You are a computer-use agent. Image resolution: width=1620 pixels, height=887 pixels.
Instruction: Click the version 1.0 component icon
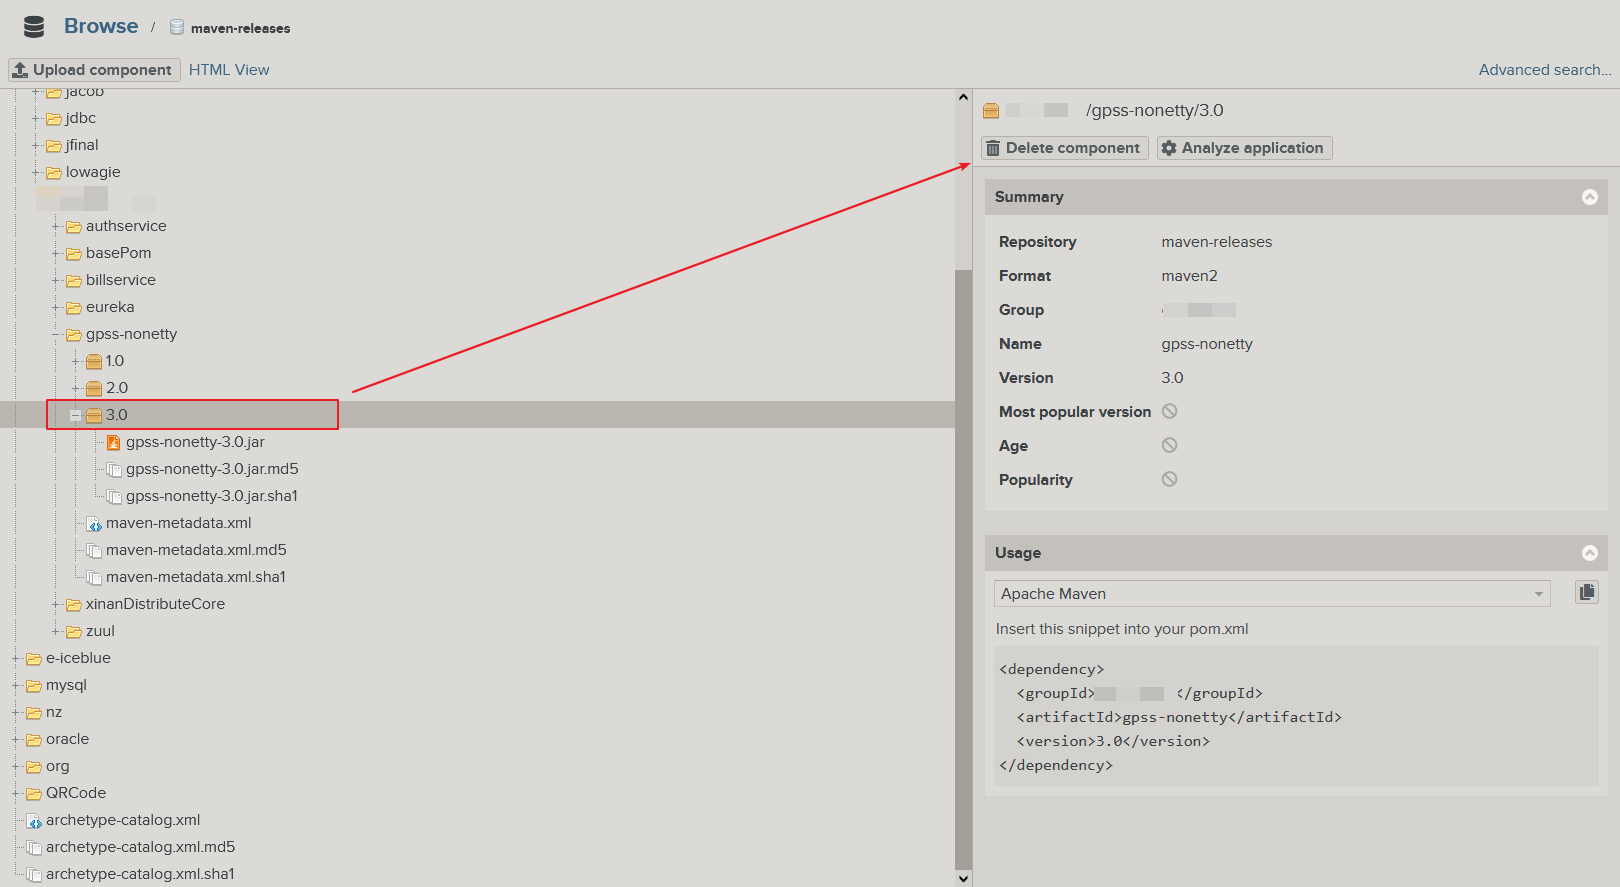point(94,361)
